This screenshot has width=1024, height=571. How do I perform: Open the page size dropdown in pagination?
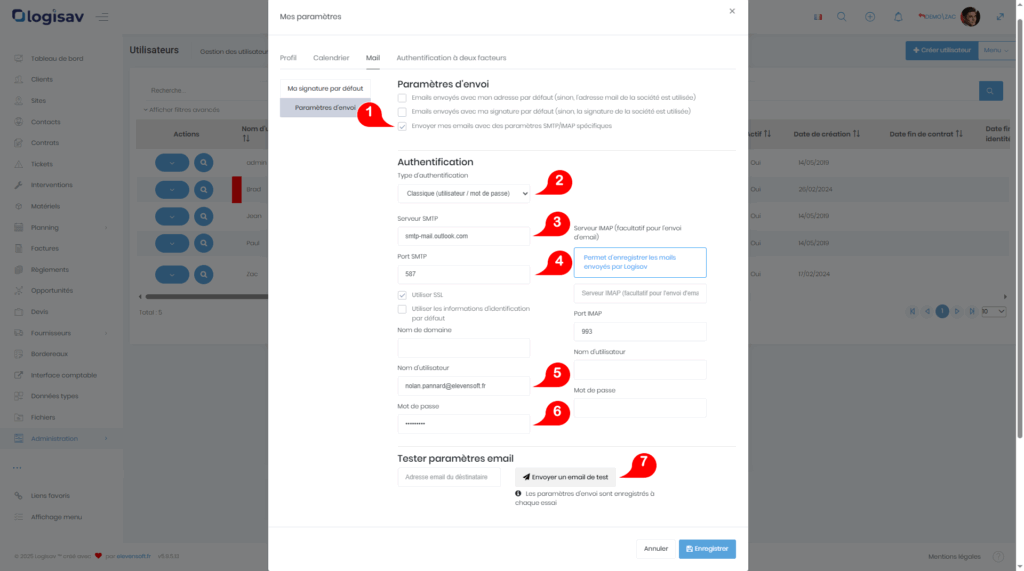pyautogui.click(x=993, y=312)
